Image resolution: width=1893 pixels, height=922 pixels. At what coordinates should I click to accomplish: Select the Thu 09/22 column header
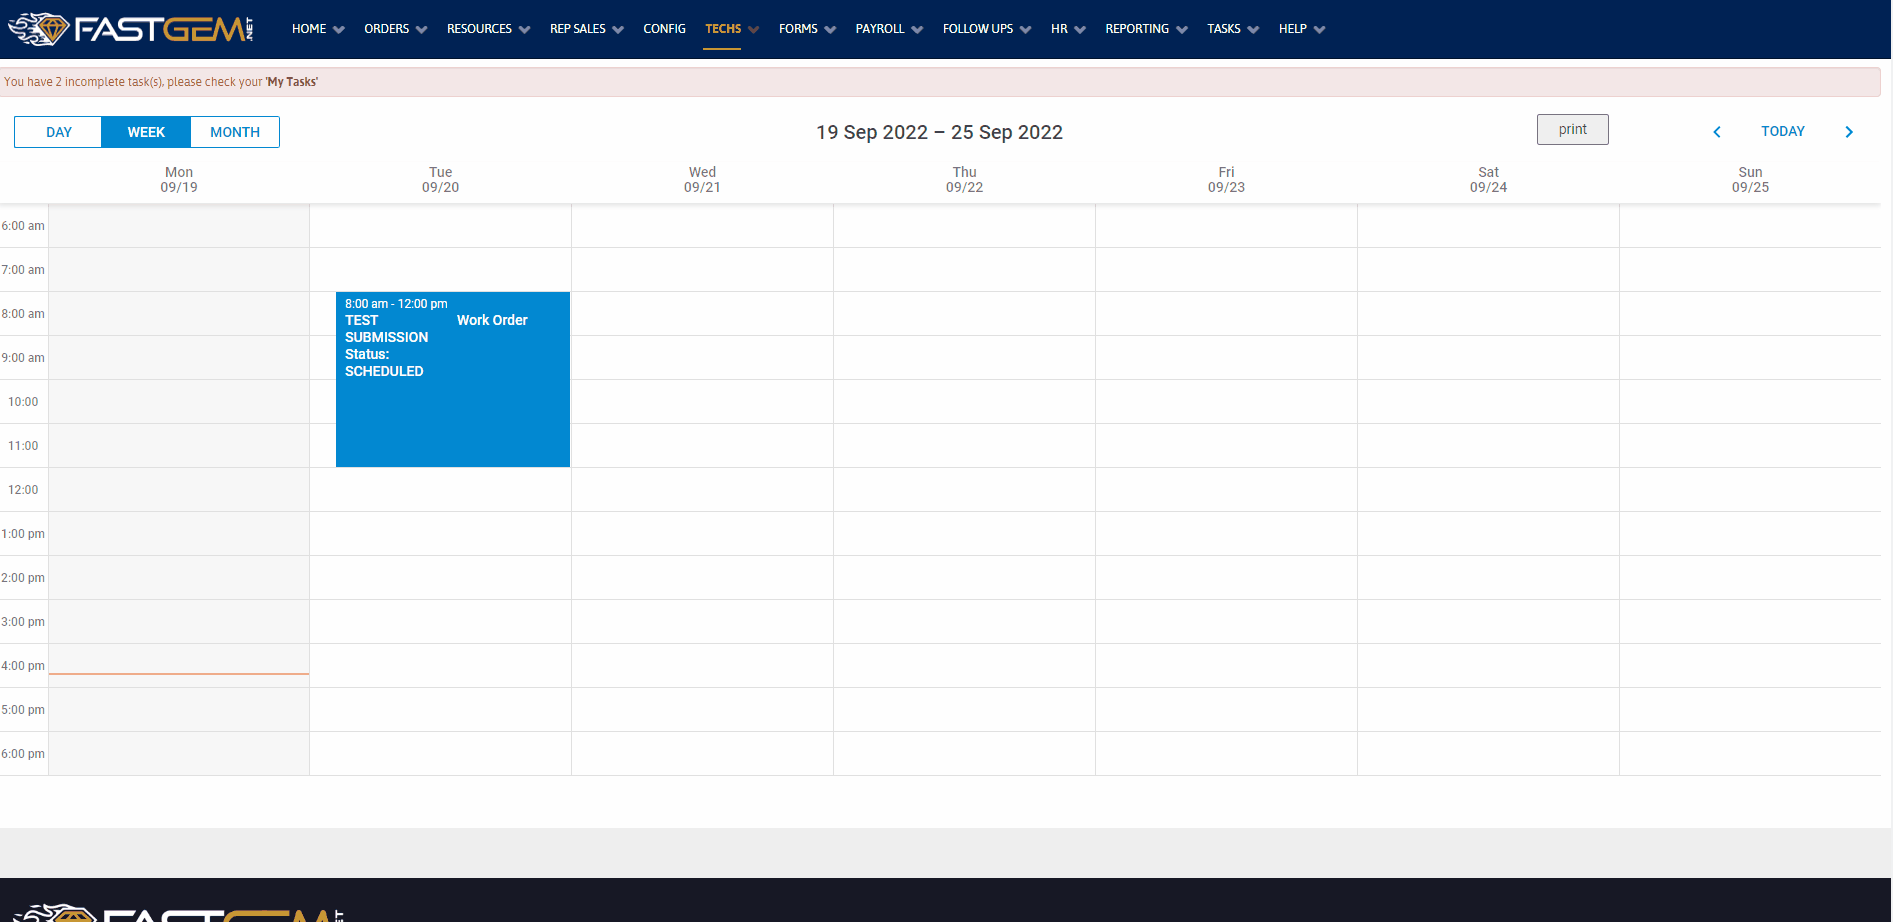click(x=965, y=180)
